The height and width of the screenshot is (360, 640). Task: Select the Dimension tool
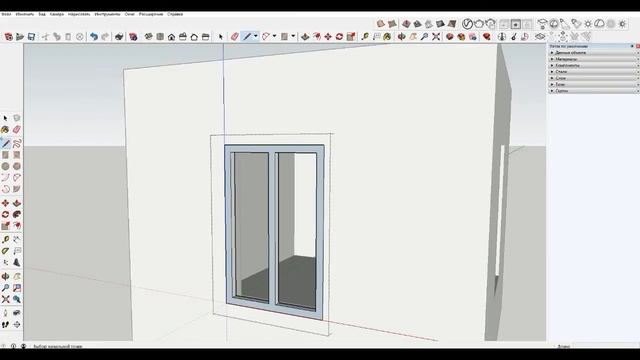(x=17, y=240)
